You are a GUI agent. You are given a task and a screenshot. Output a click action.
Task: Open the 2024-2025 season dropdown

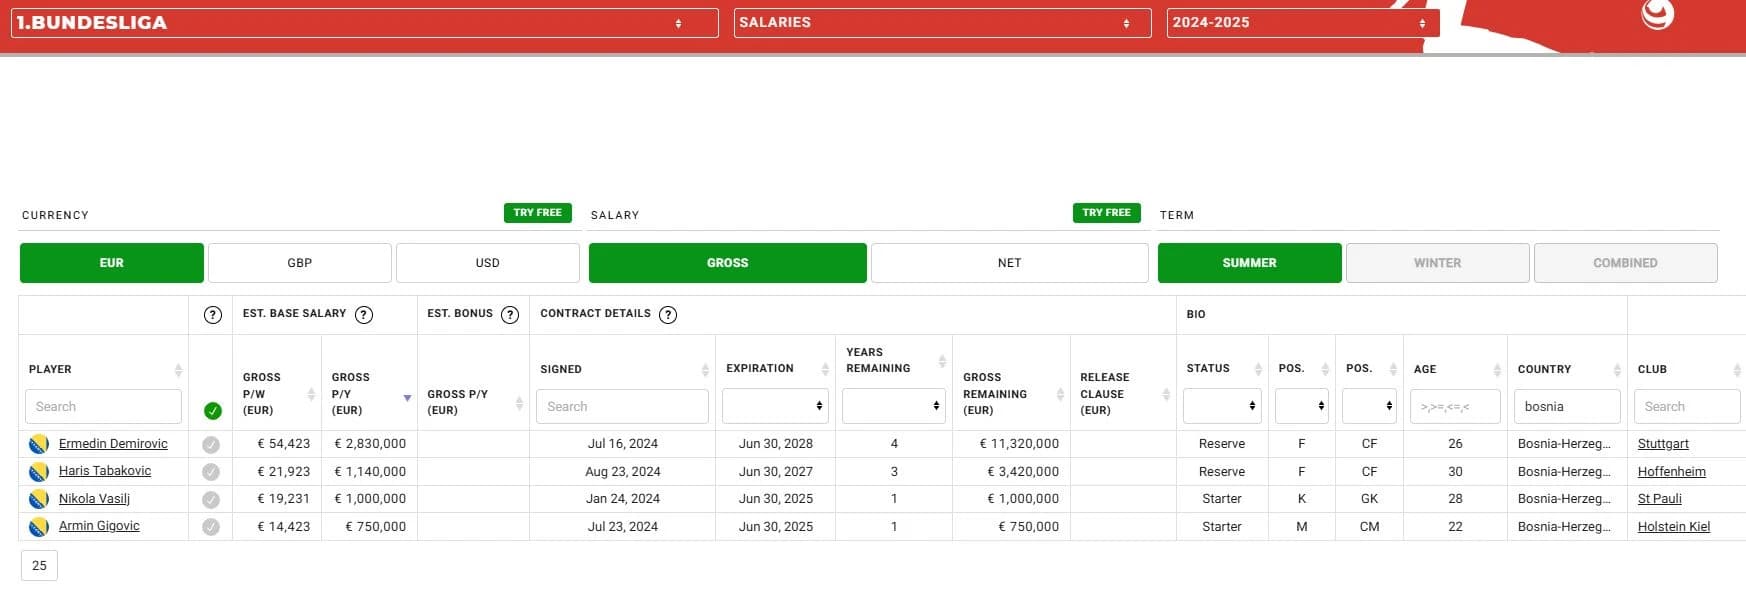pos(1303,23)
